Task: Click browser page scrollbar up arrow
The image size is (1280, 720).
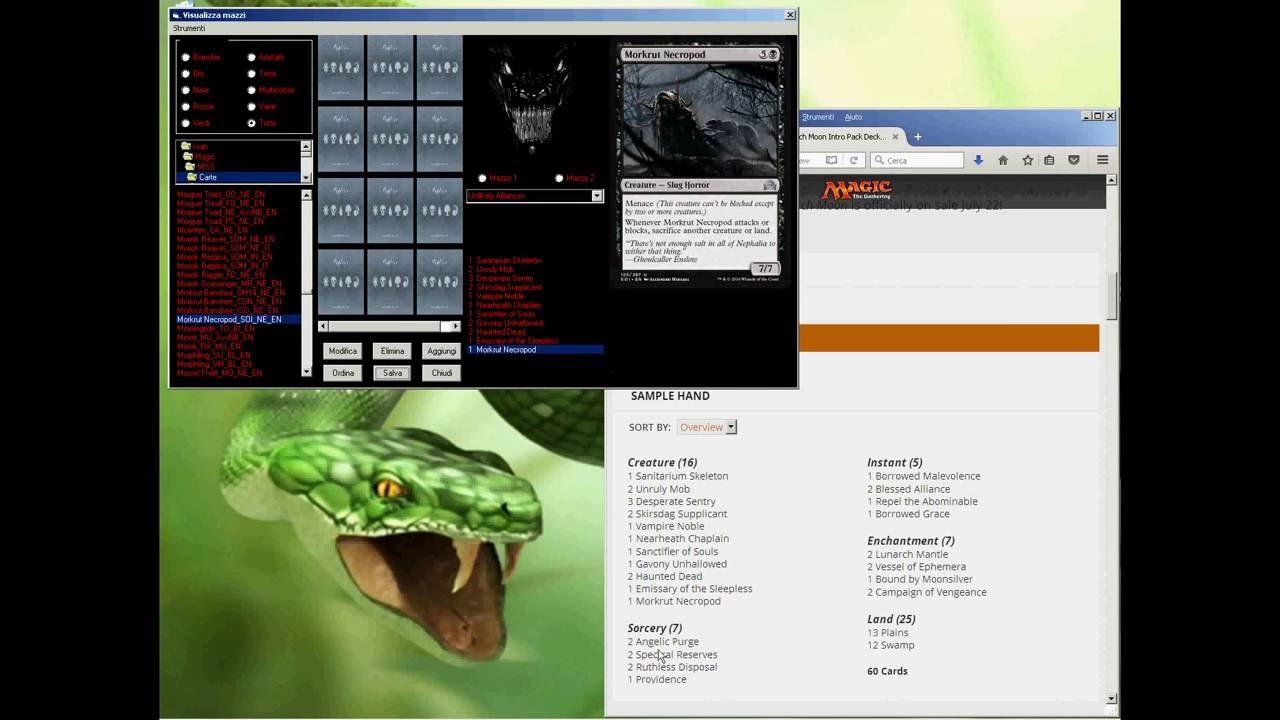Action: (x=1112, y=181)
